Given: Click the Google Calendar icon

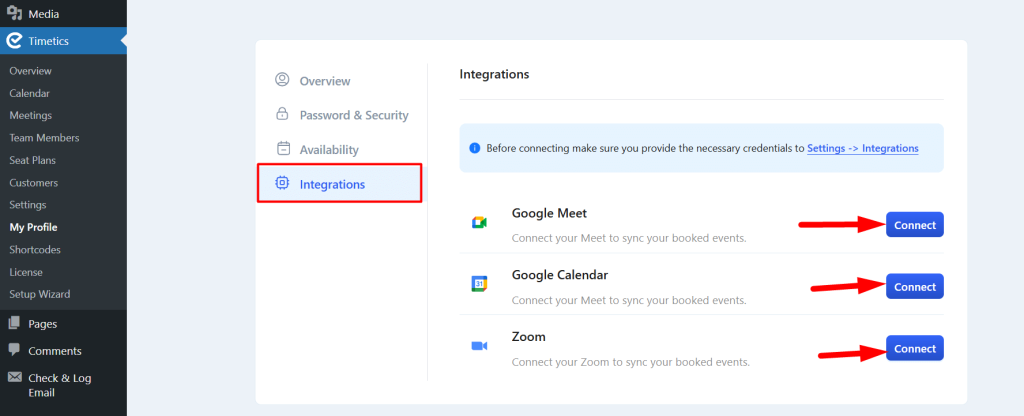Looking at the screenshot, I should pos(479,283).
